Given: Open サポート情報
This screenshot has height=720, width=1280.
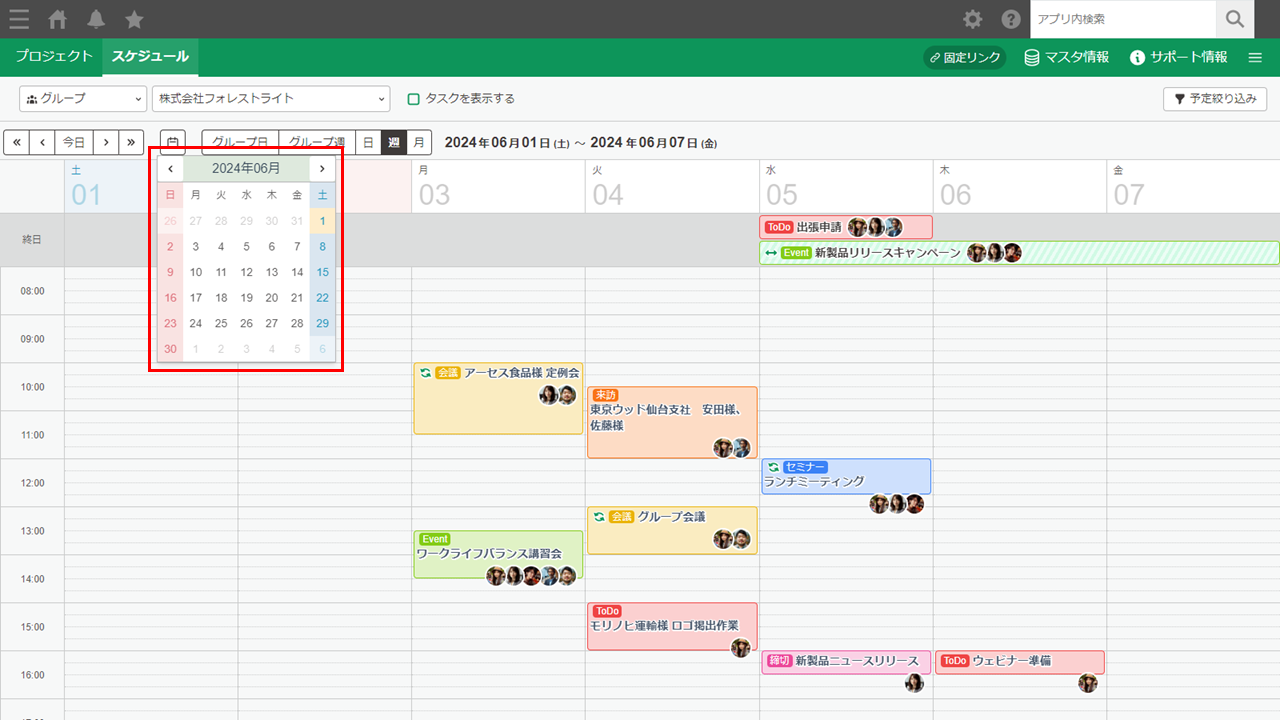Looking at the screenshot, I should click(x=1178, y=58).
